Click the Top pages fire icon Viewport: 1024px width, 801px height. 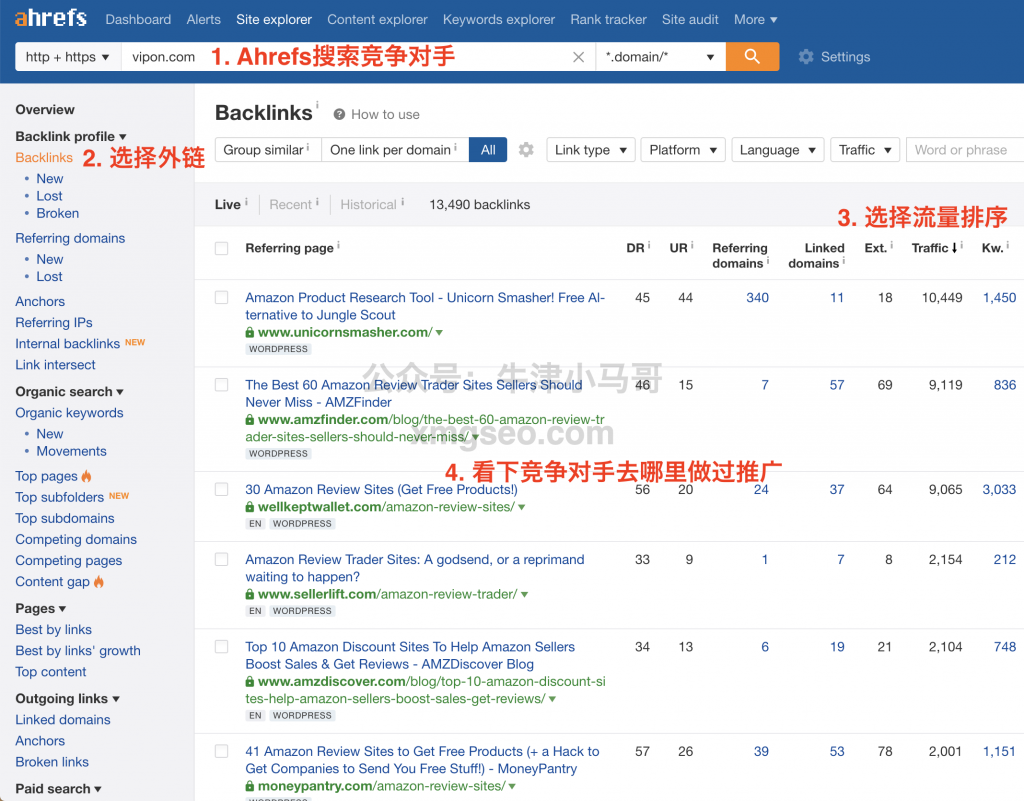87,476
